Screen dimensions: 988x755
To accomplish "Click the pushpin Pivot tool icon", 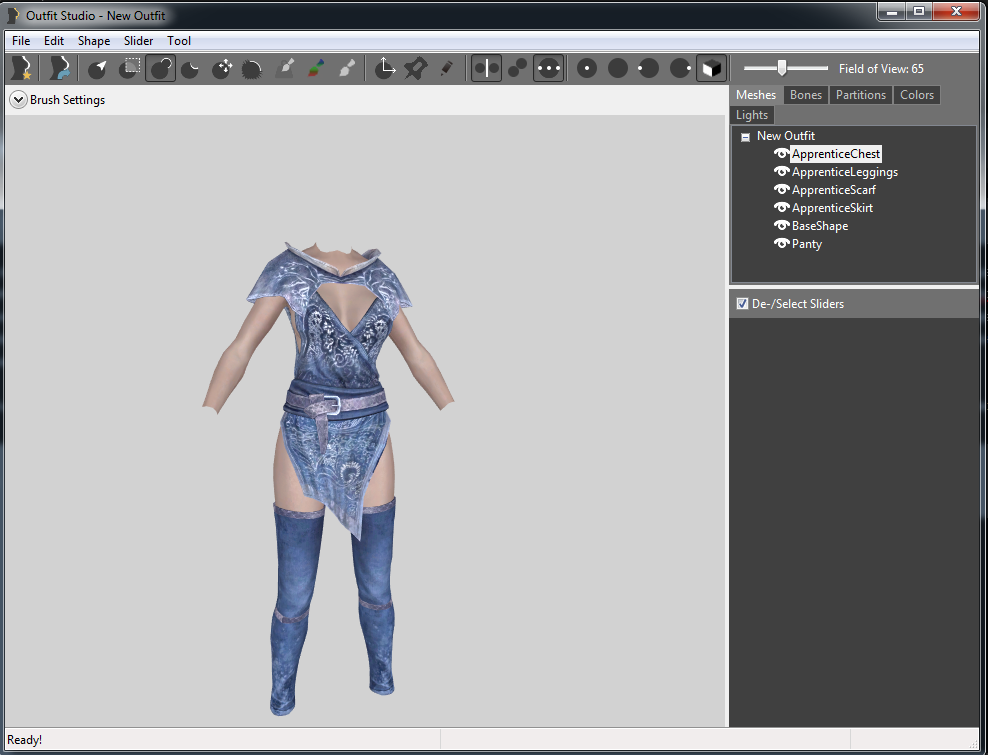I will (x=415, y=68).
